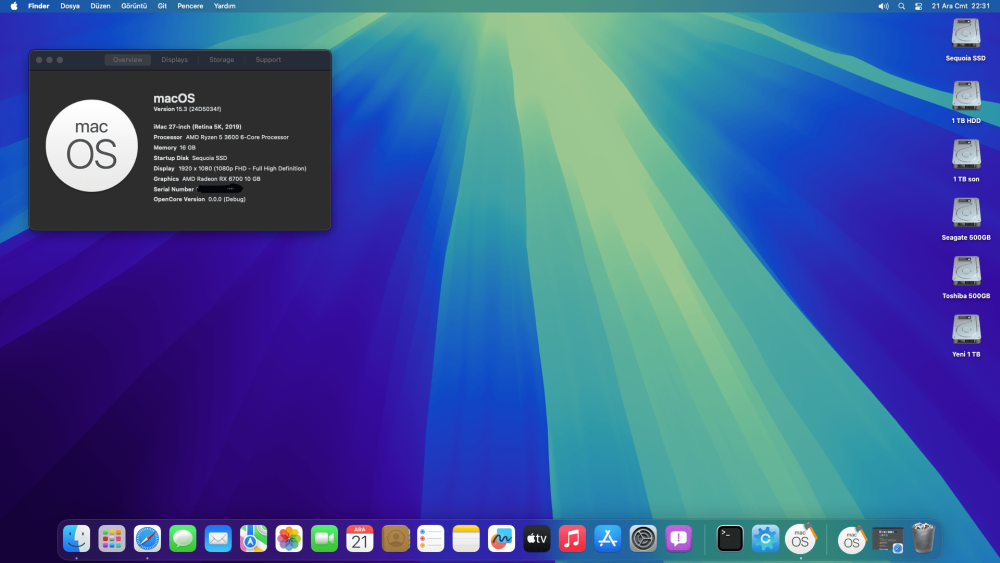Screen dimensions: 1000x563
Task: Open the minimized window thumbnail in Dock
Action: (x=888, y=539)
